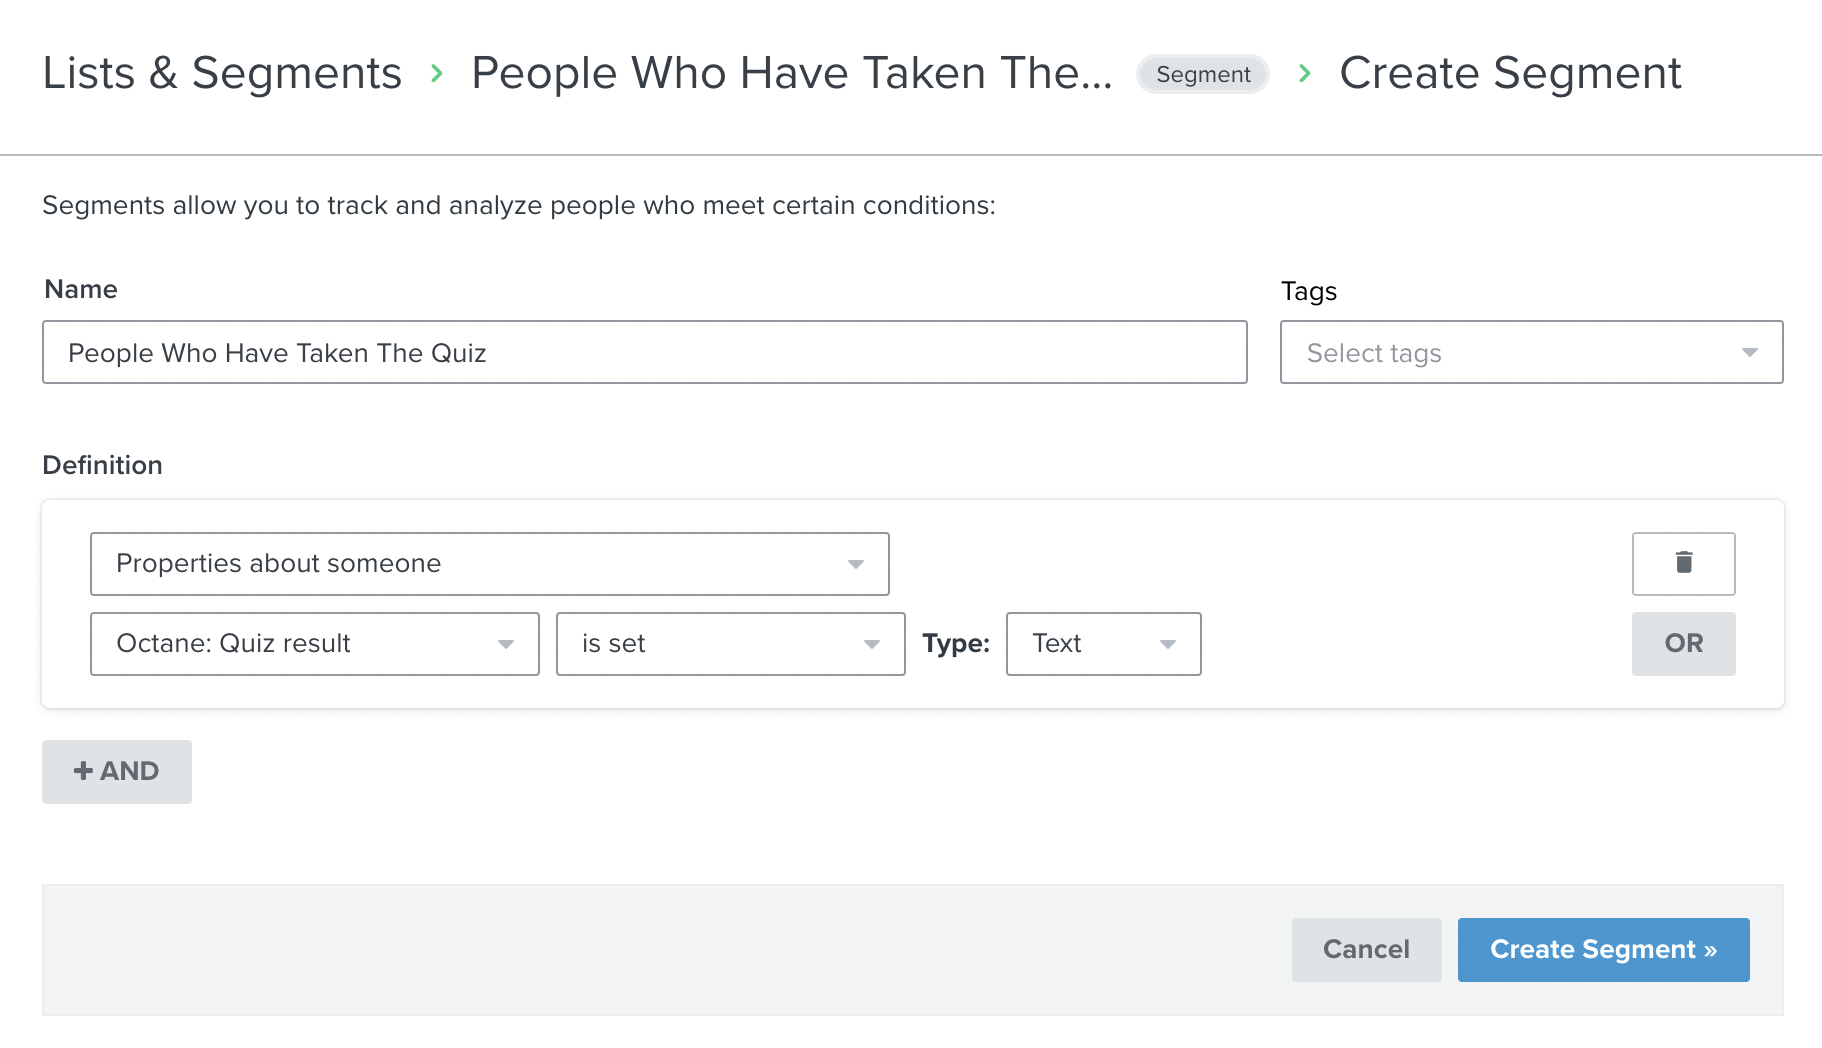This screenshot has height=1048, width=1822.
Task: Go to Lists & Segments breadcrumb
Action: [x=222, y=73]
